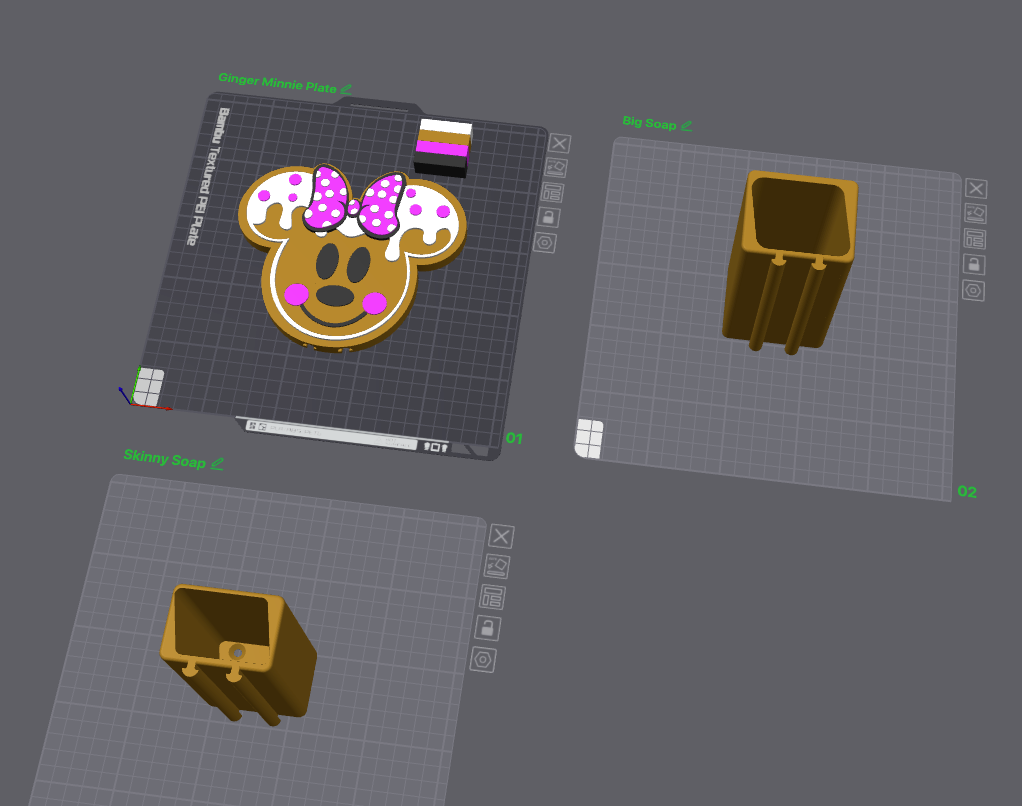Arrange objects on the Big Soap plate

point(974,238)
